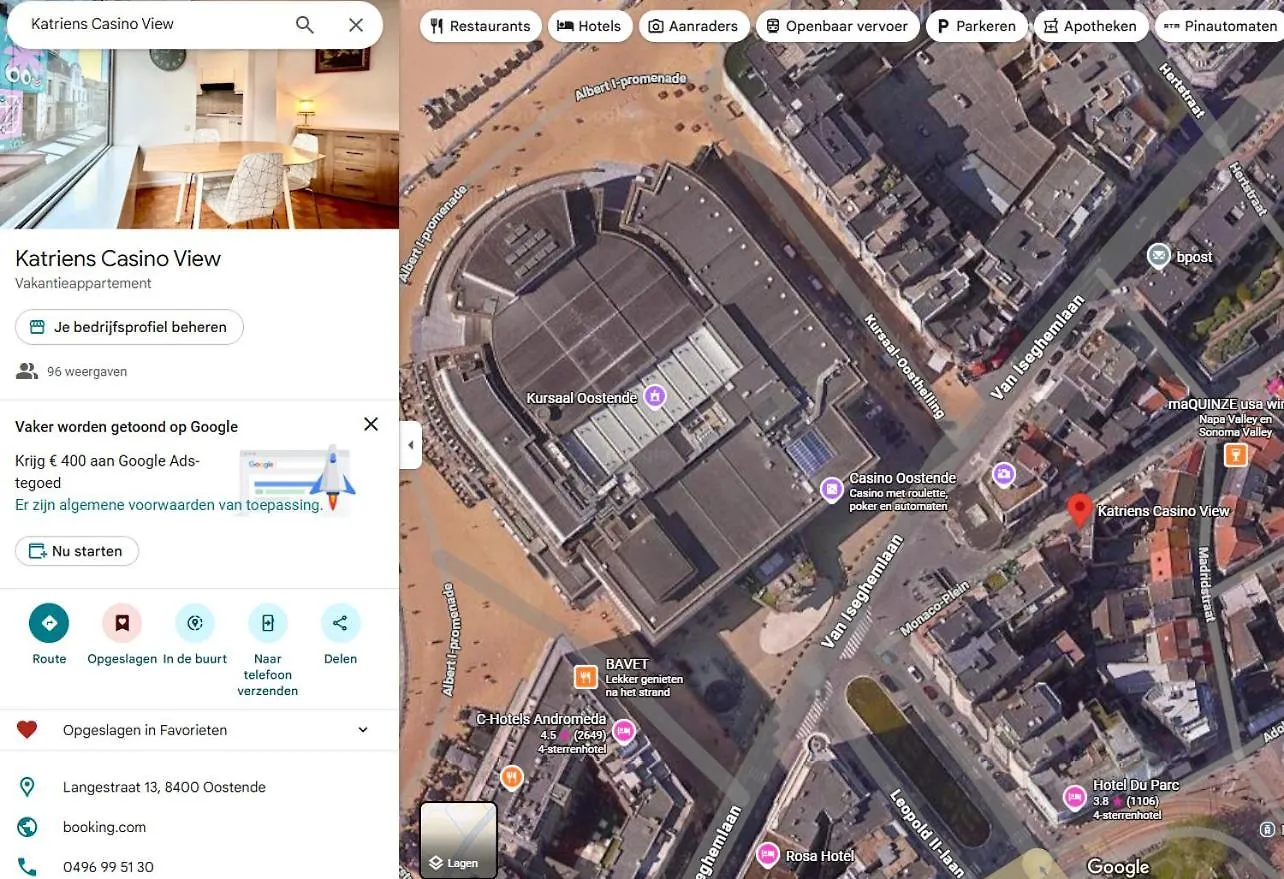Viewport: 1284px width, 879px height.
Task: Click the Casino Oostende map marker
Action: (x=832, y=490)
